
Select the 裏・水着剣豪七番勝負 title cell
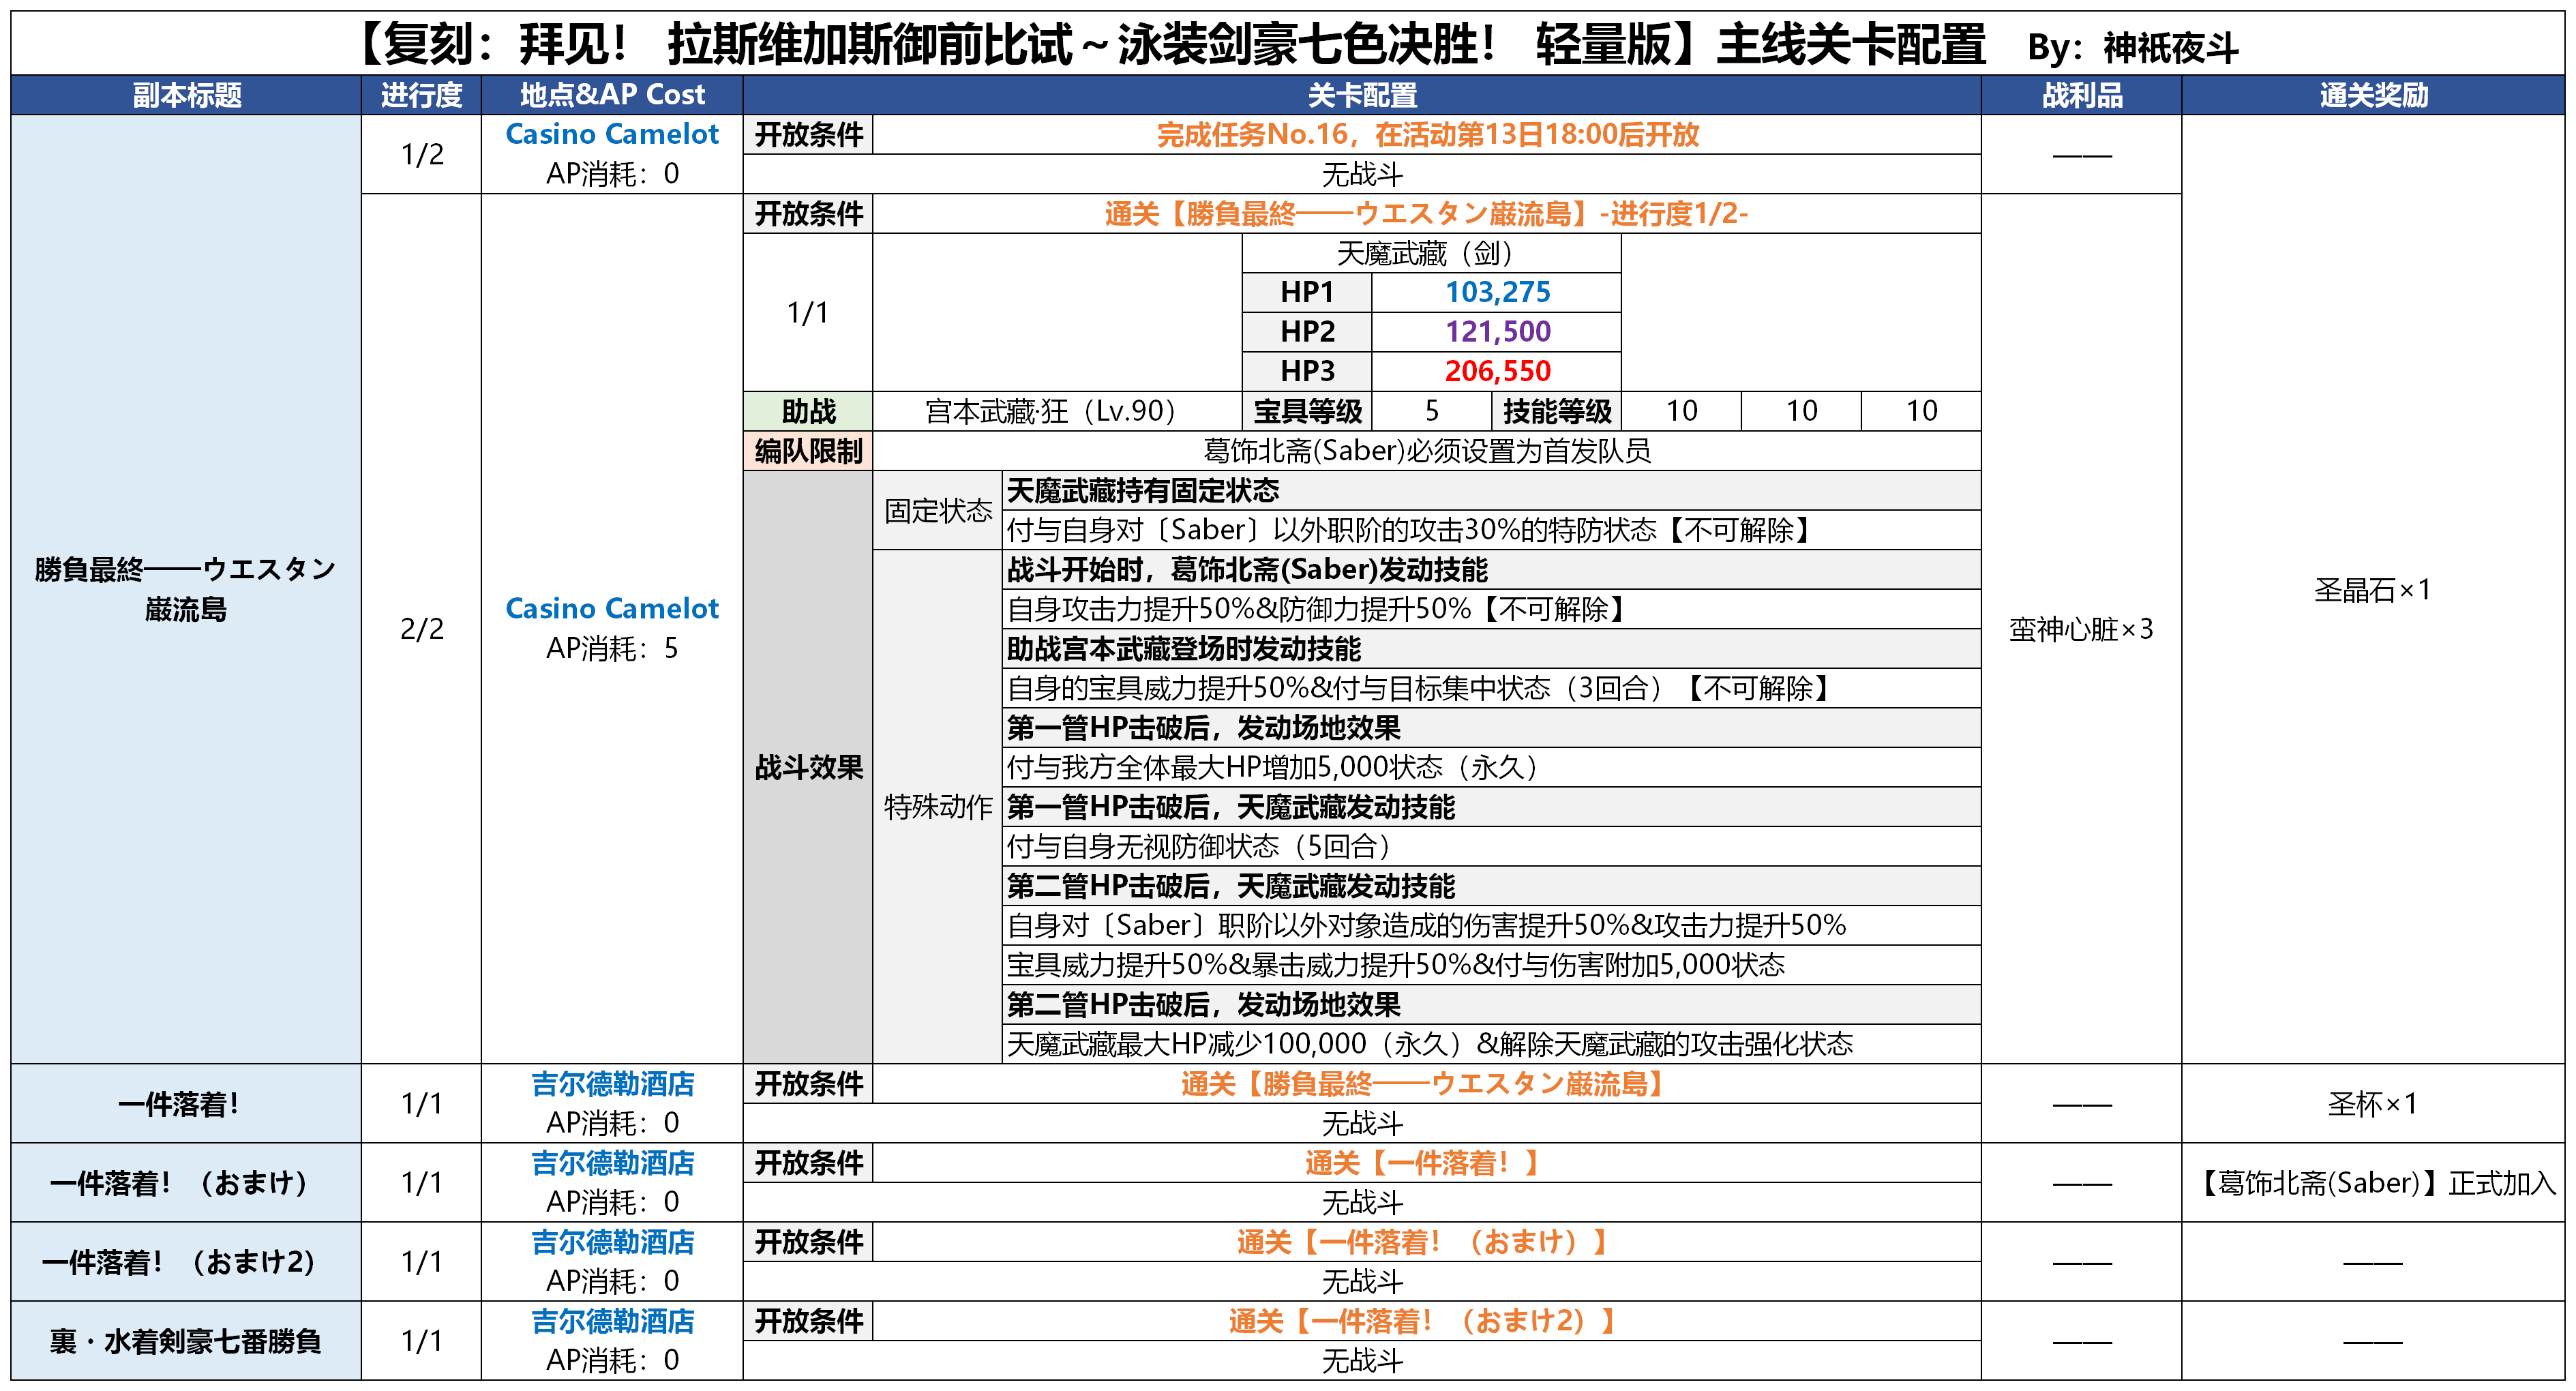pyautogui.click(x=186, y=1341)
